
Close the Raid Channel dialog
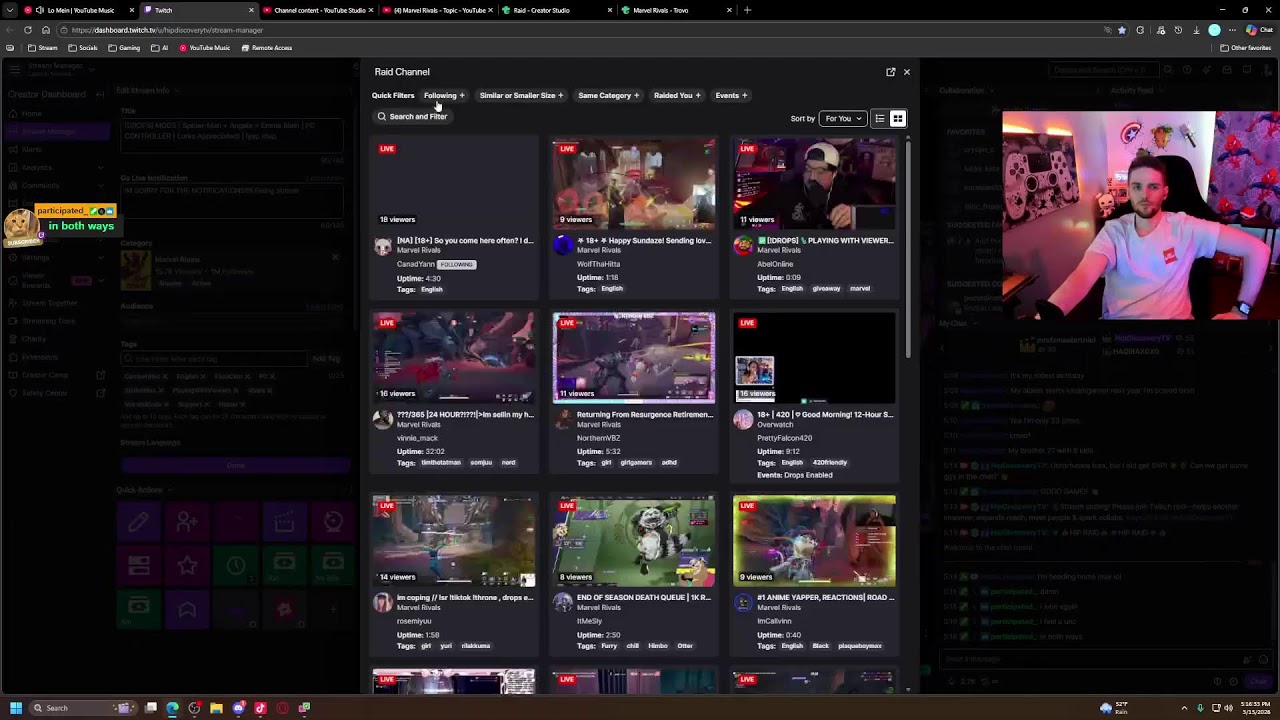coord(907,72)
